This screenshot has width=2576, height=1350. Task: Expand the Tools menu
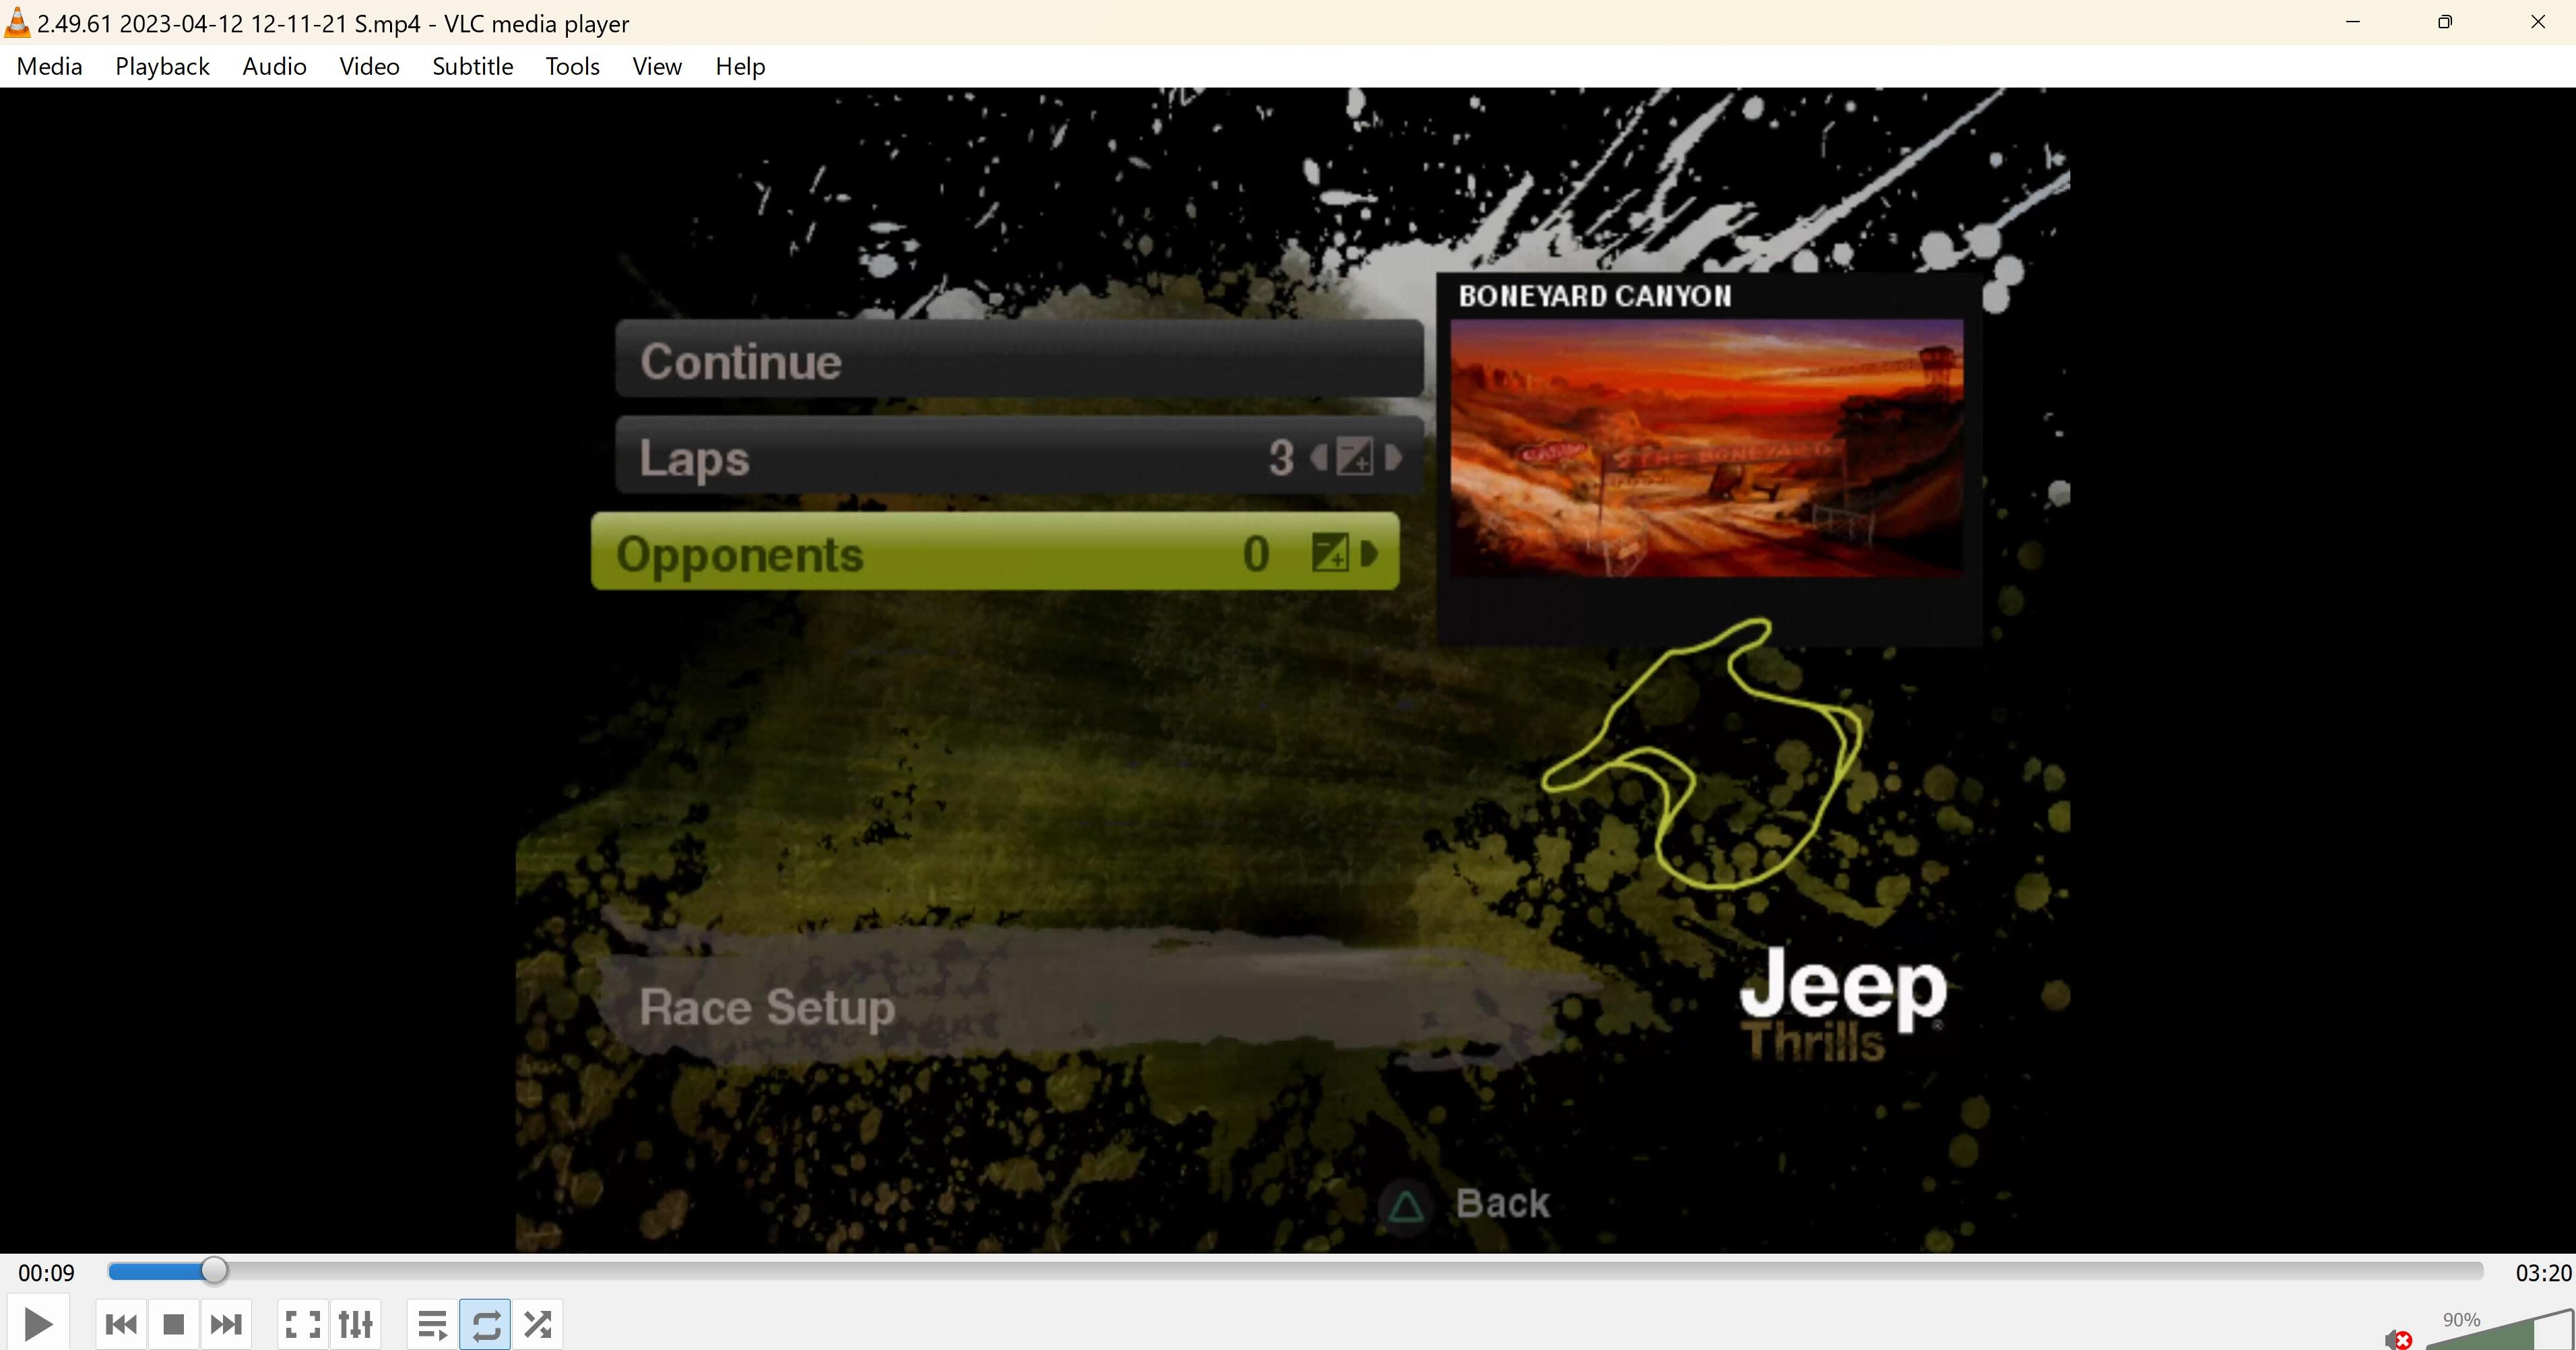click(572, 66)
